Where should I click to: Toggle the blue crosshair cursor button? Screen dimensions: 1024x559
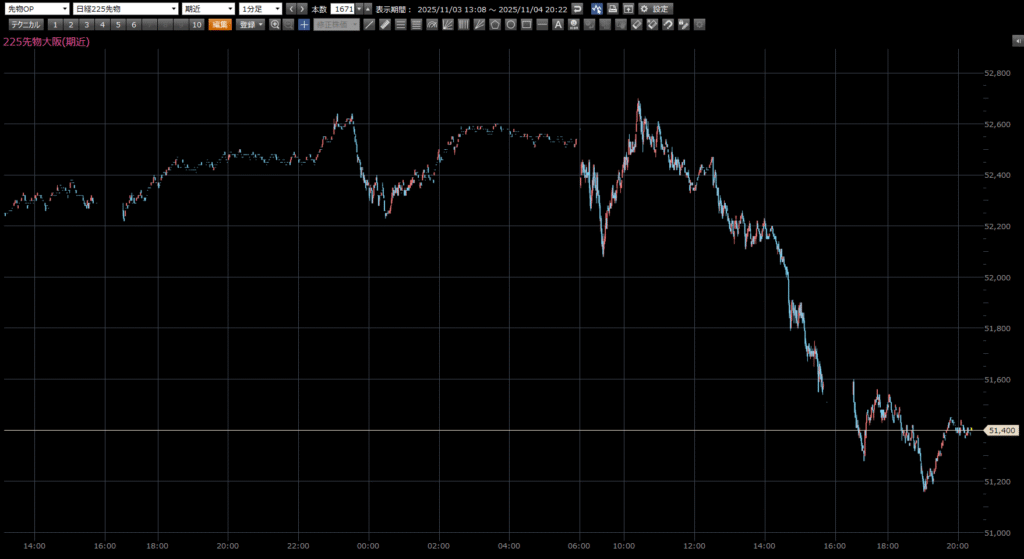click(303, 24)
